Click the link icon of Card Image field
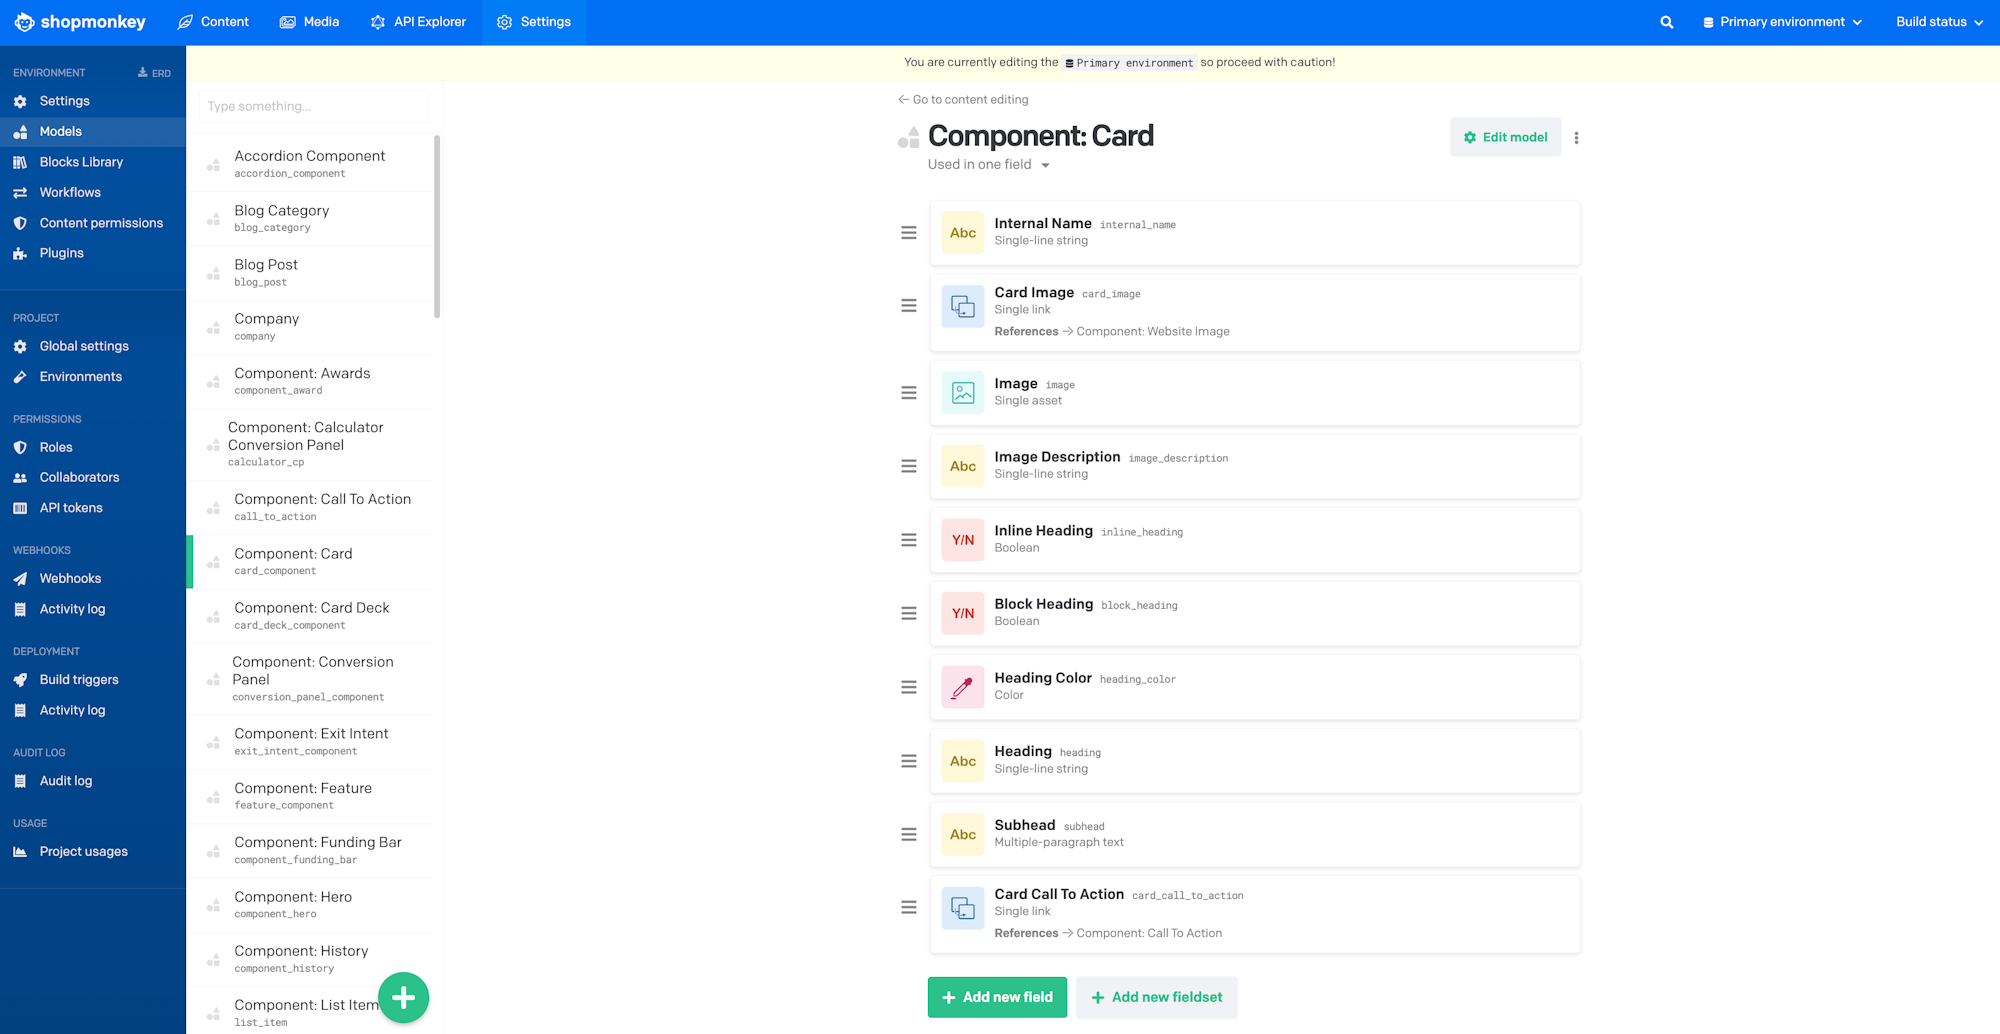Viewport: 2000px width, 1034px height. coord(962,306)
